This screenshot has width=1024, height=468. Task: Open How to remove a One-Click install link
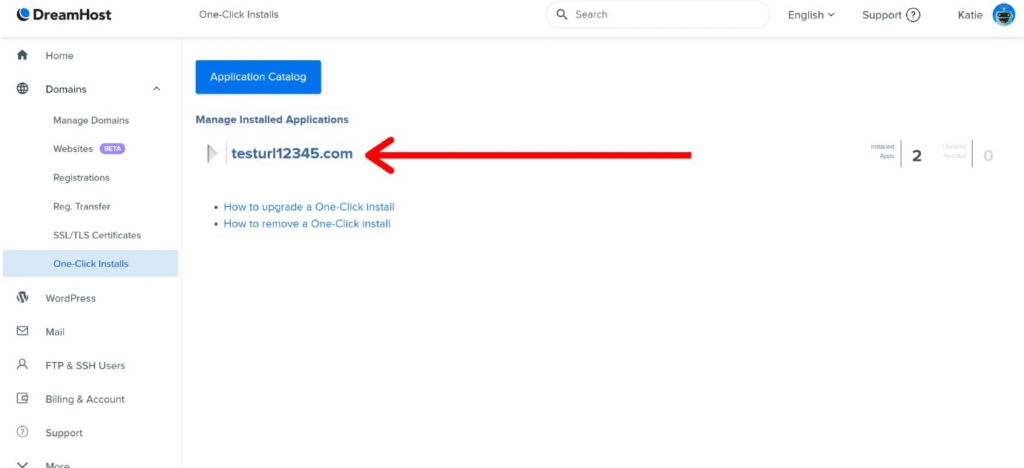307,224
